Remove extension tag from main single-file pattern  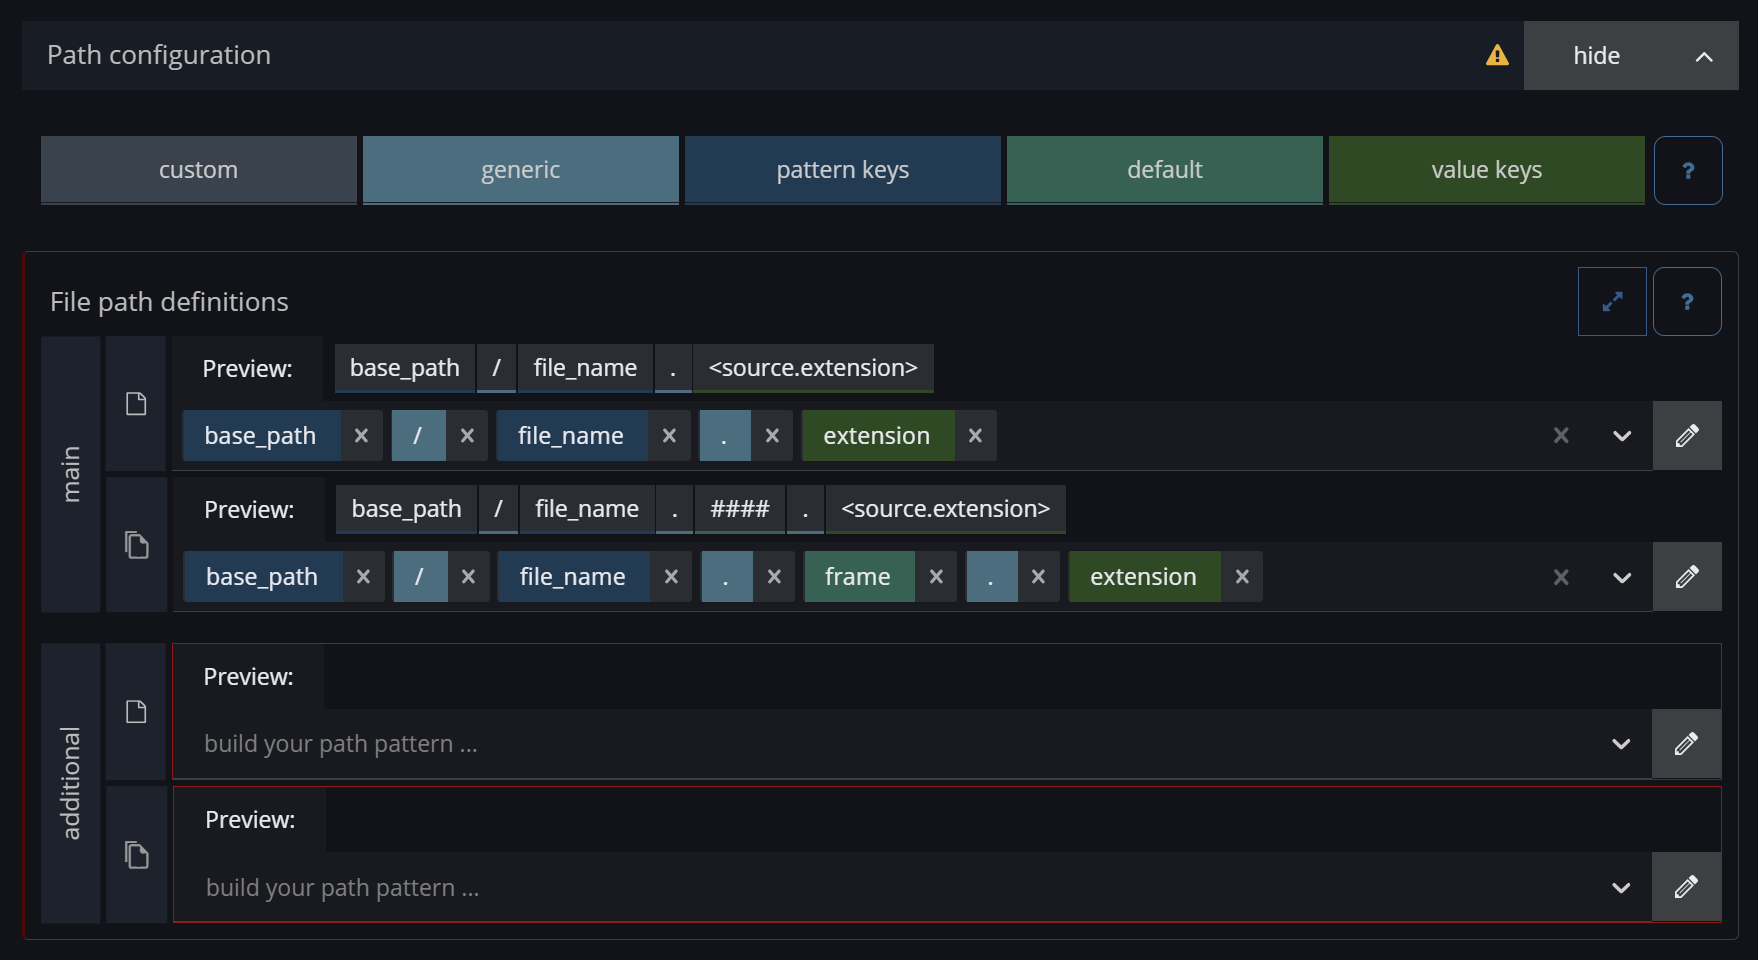(x=975, y=436)
